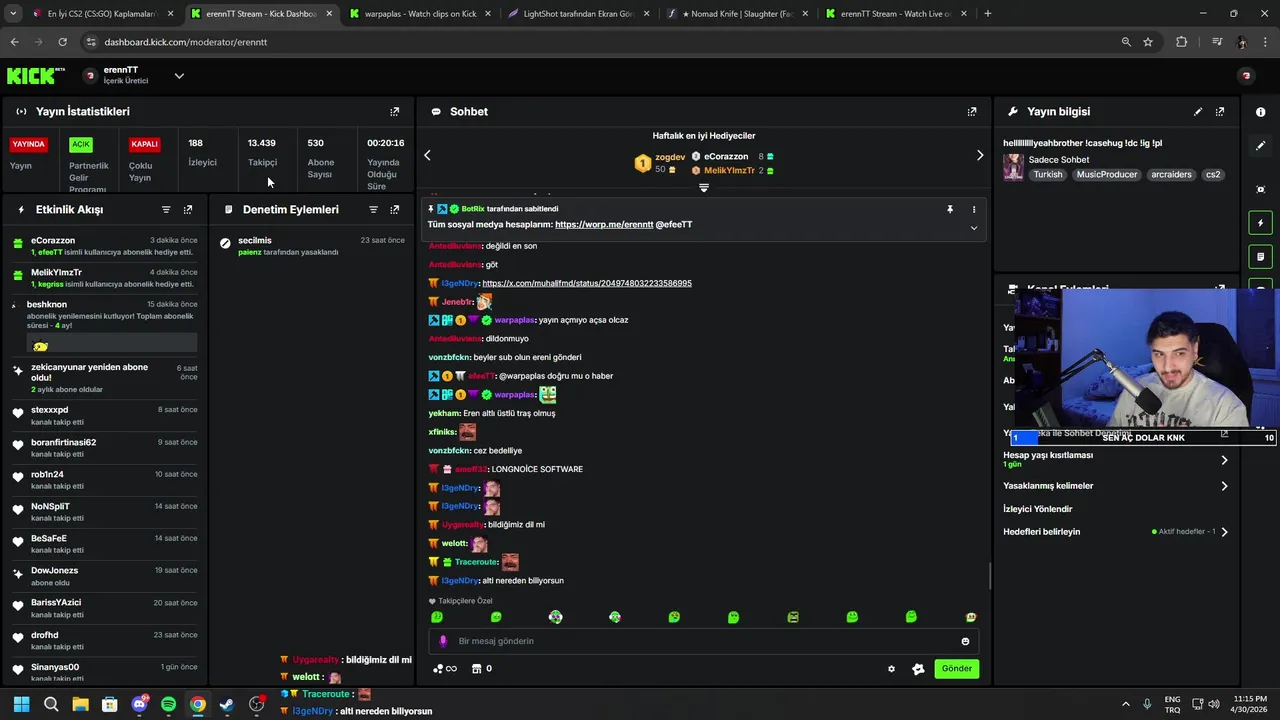
Task: Edit stream info with the pencil in Yayın bilgisi header
Action: pos(1198,112)
